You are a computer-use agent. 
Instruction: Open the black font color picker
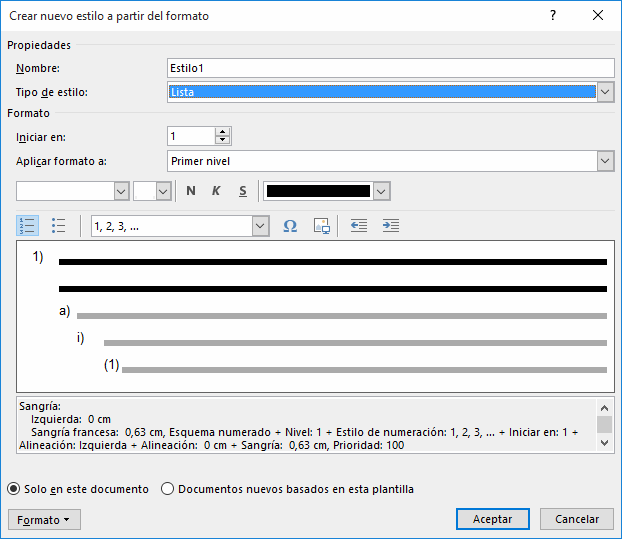pyautogui.click(x=381, y=191)
